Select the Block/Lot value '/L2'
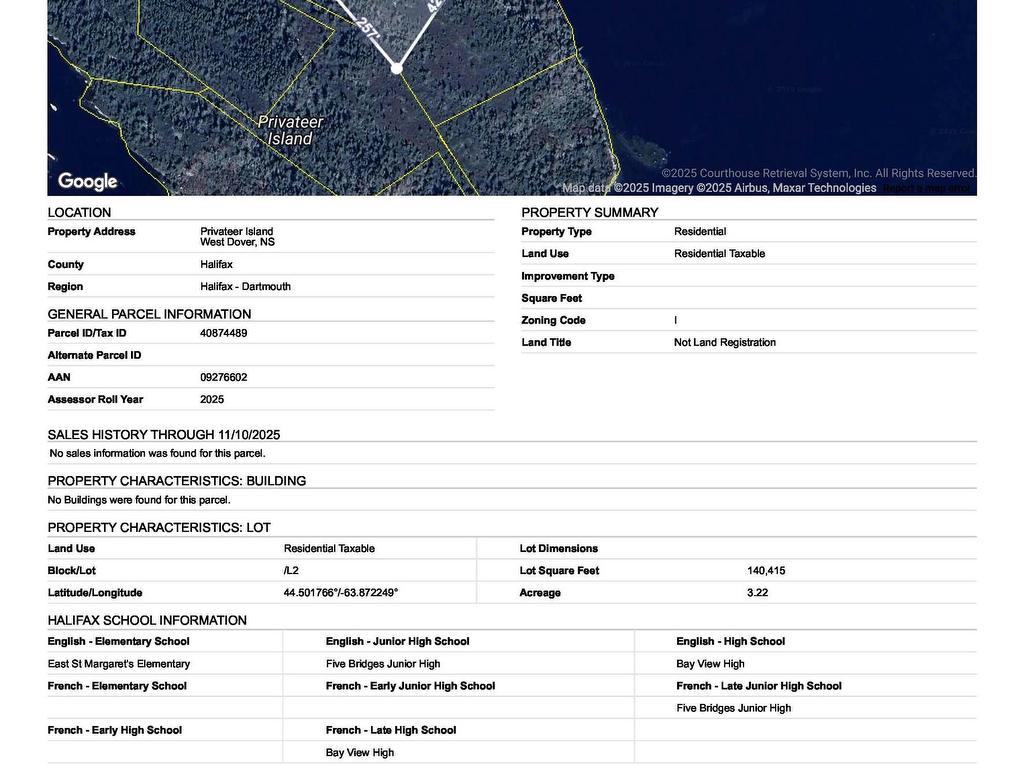1024x768 pixels. coord(291,571)
